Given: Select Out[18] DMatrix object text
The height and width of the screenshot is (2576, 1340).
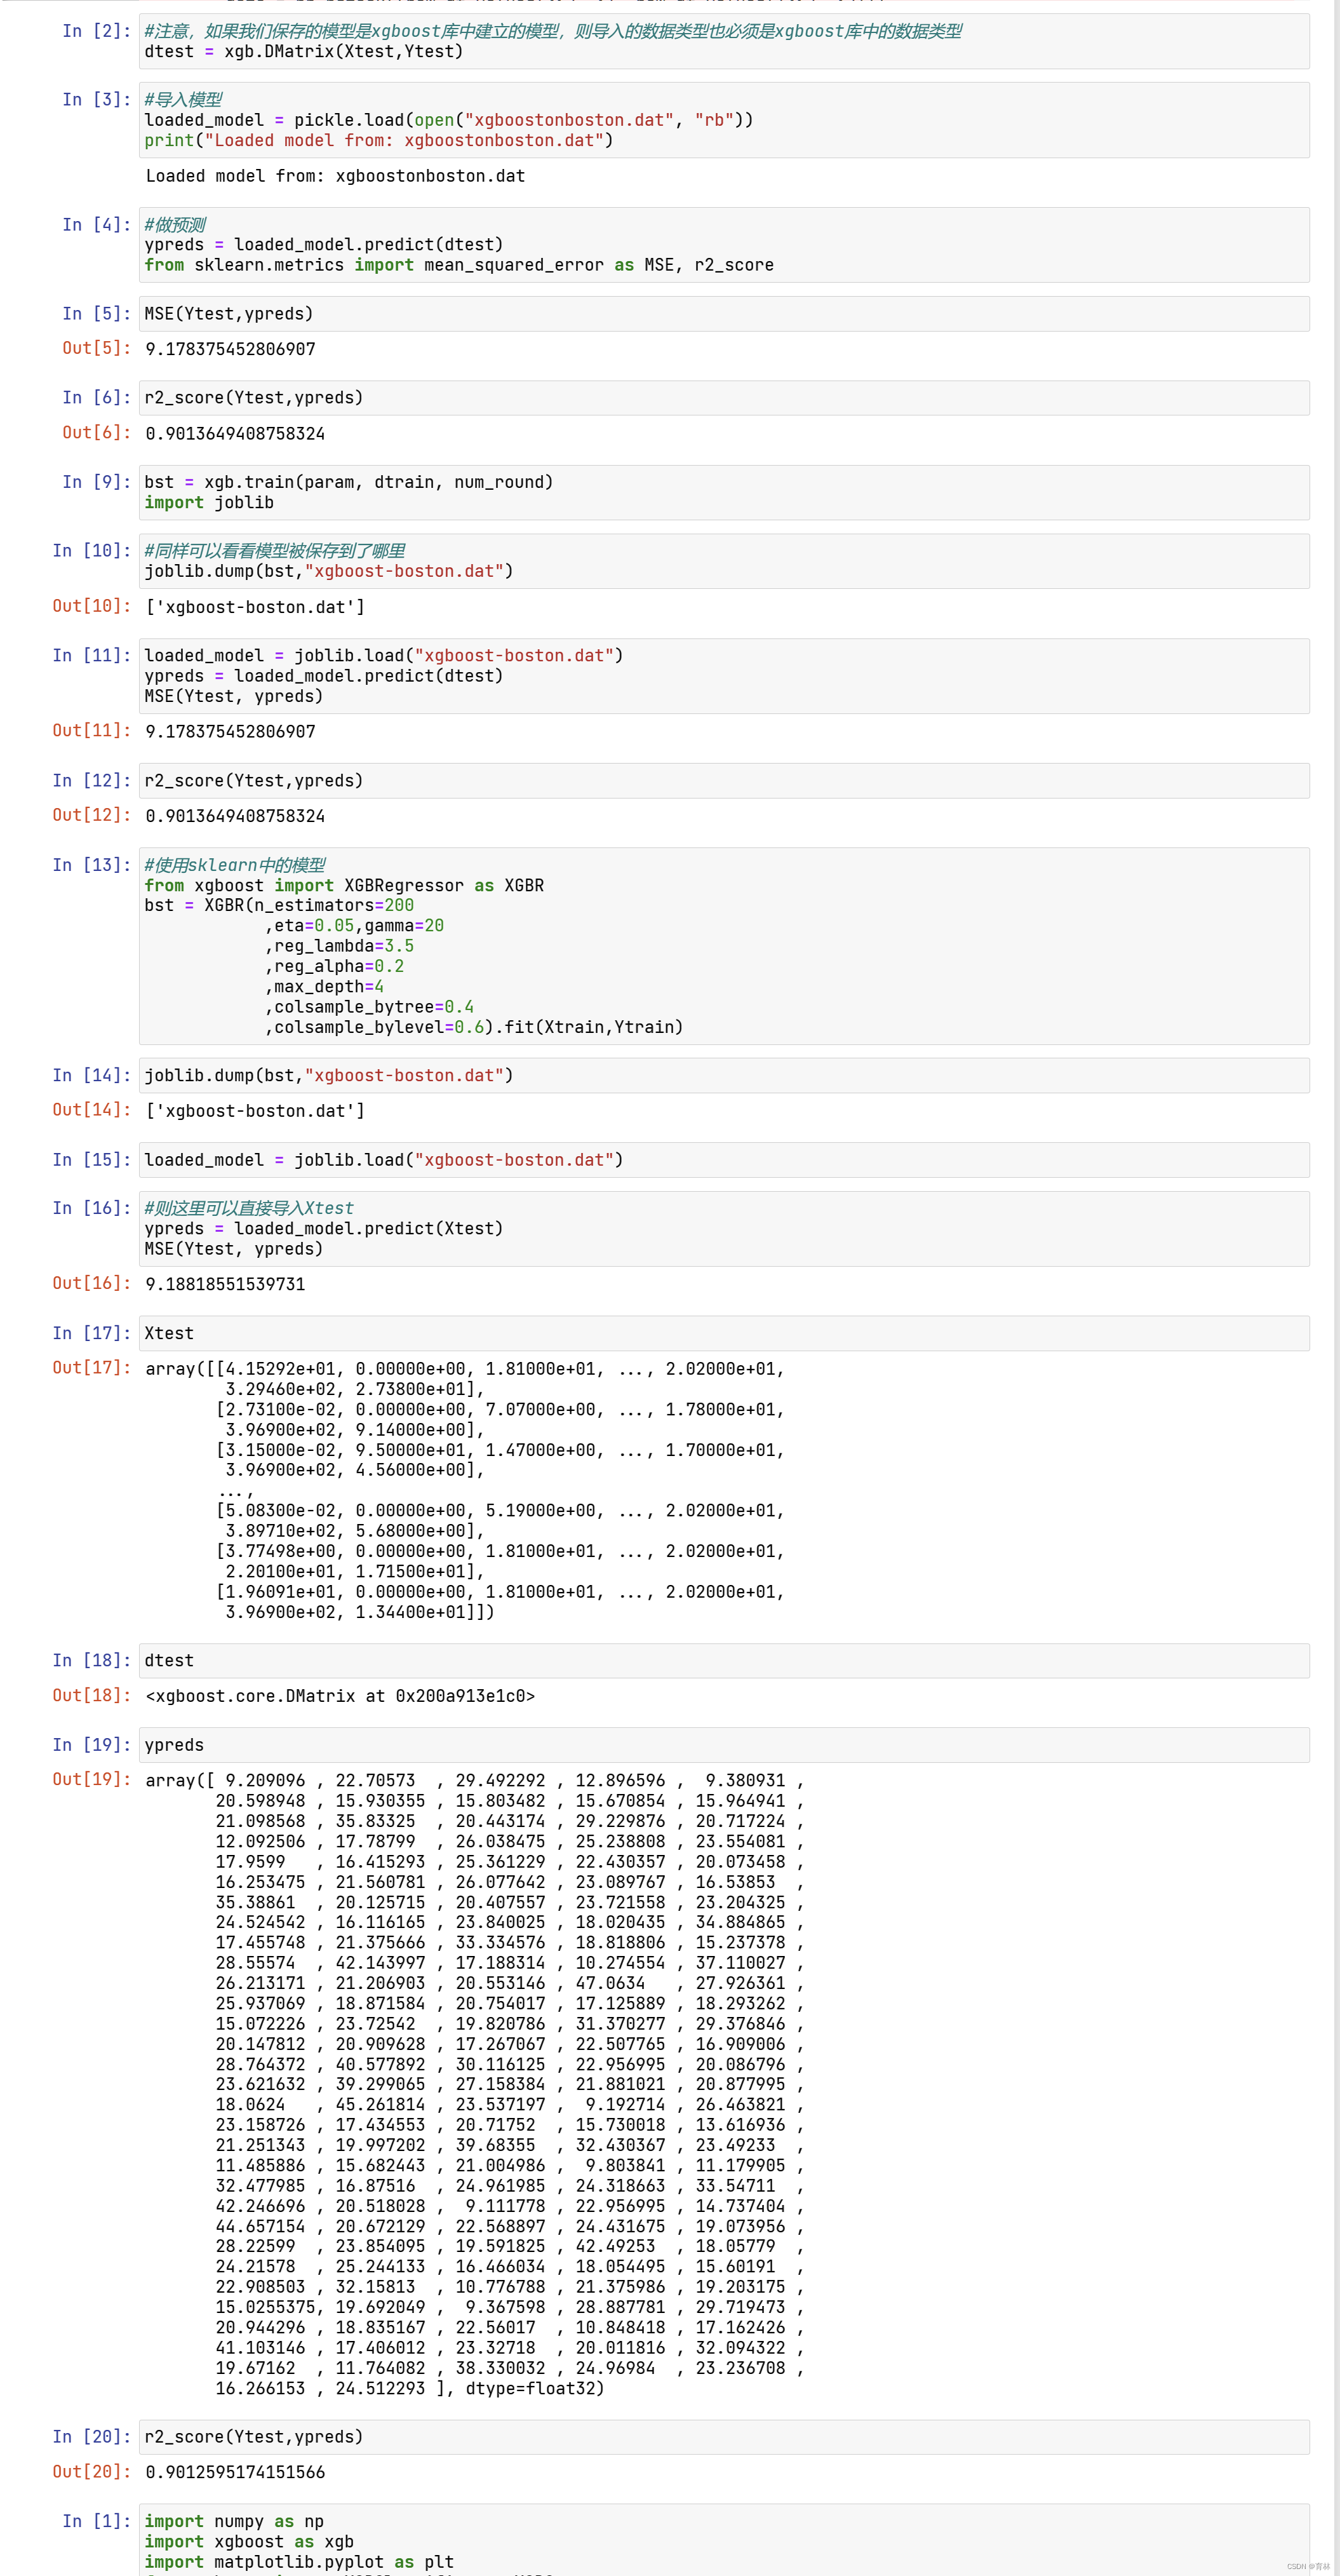Looking at the screenshot, I should pyautogui.click(x=340, y=1696).
